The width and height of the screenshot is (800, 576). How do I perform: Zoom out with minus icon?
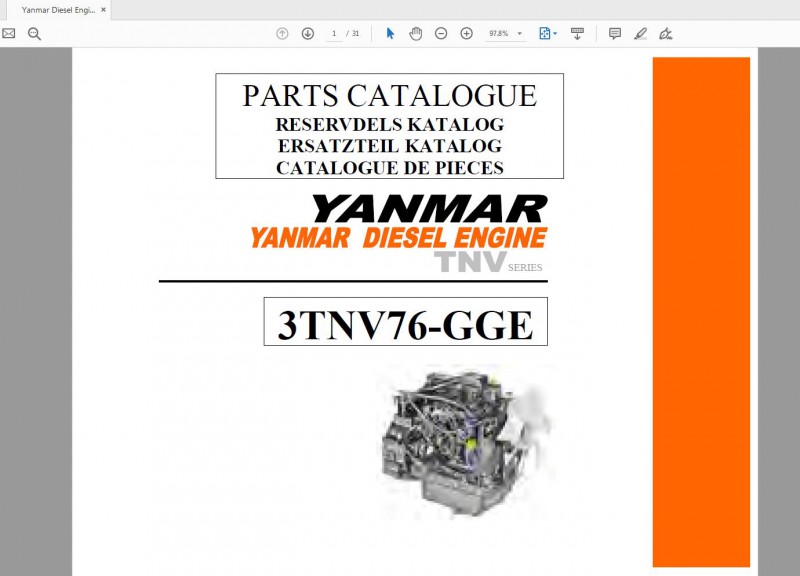pyautogui.click(x=441, y=34)
